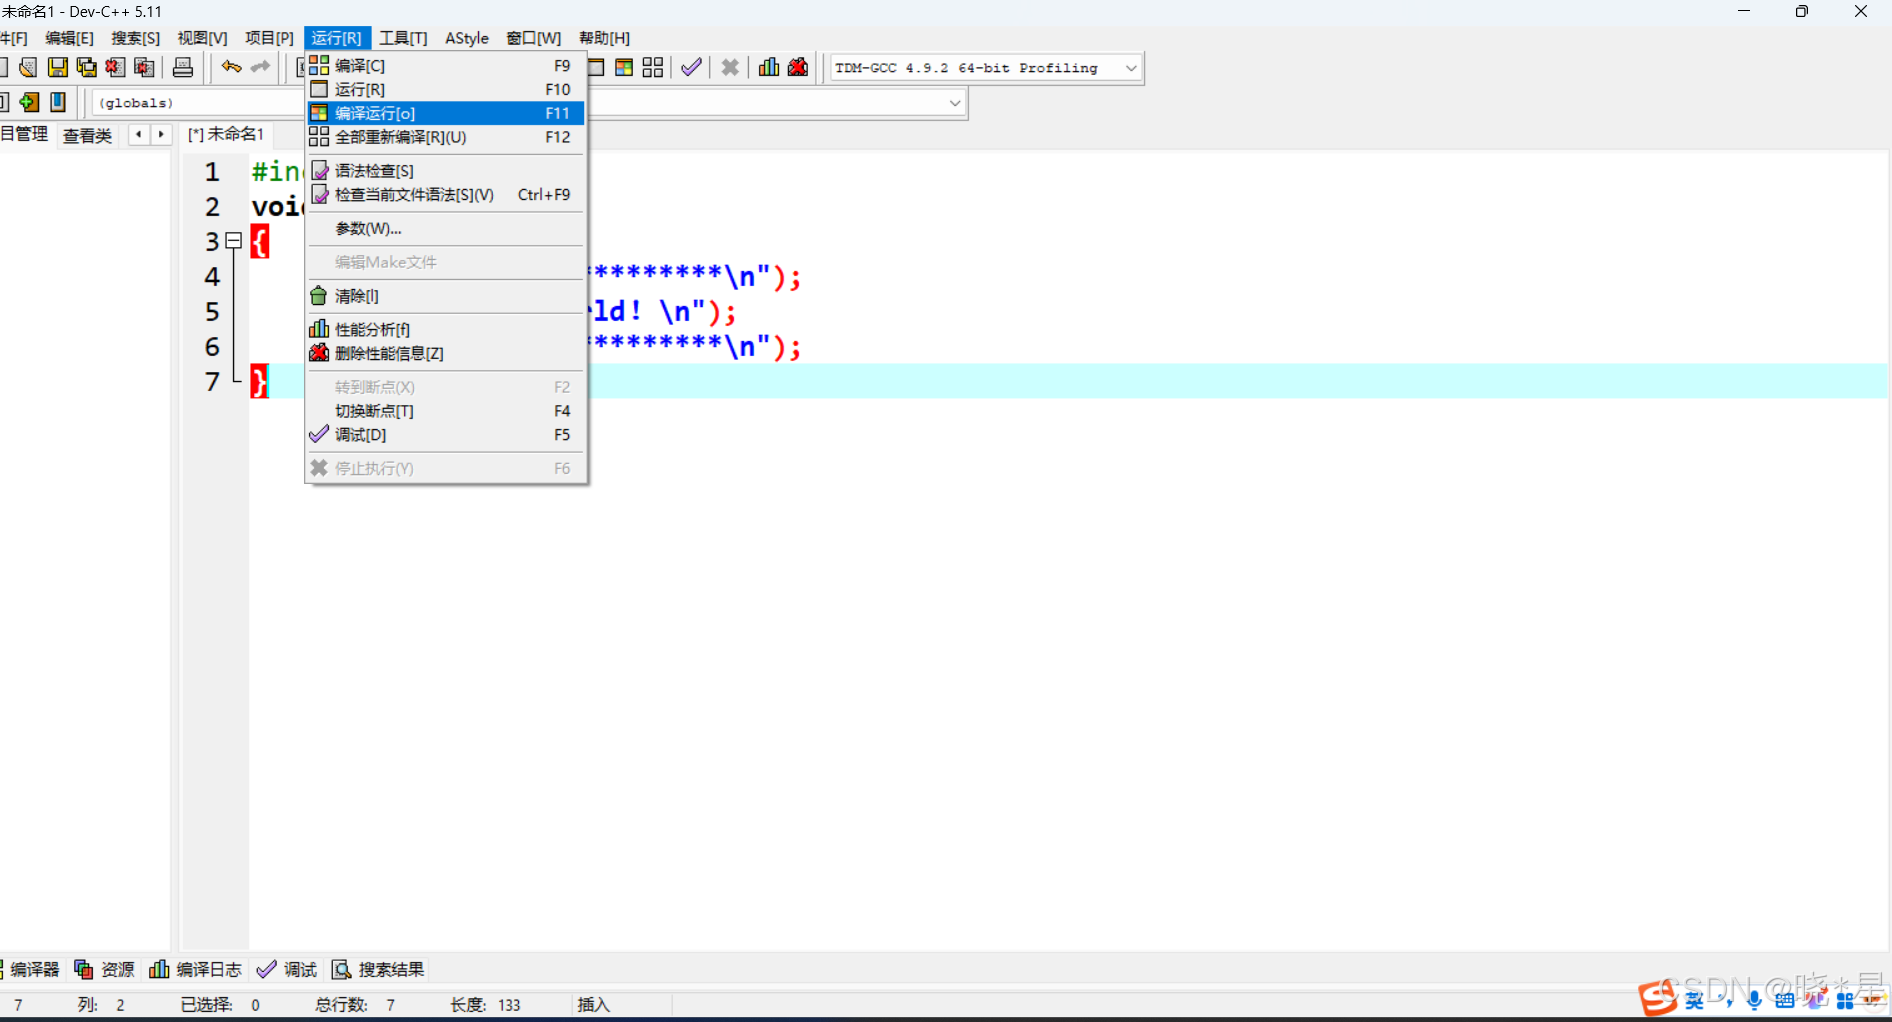Screen dimensions: 1892x1022
Task: Open the 视图[V] menu
Action: pyautogui.click(x=202, y=38)
